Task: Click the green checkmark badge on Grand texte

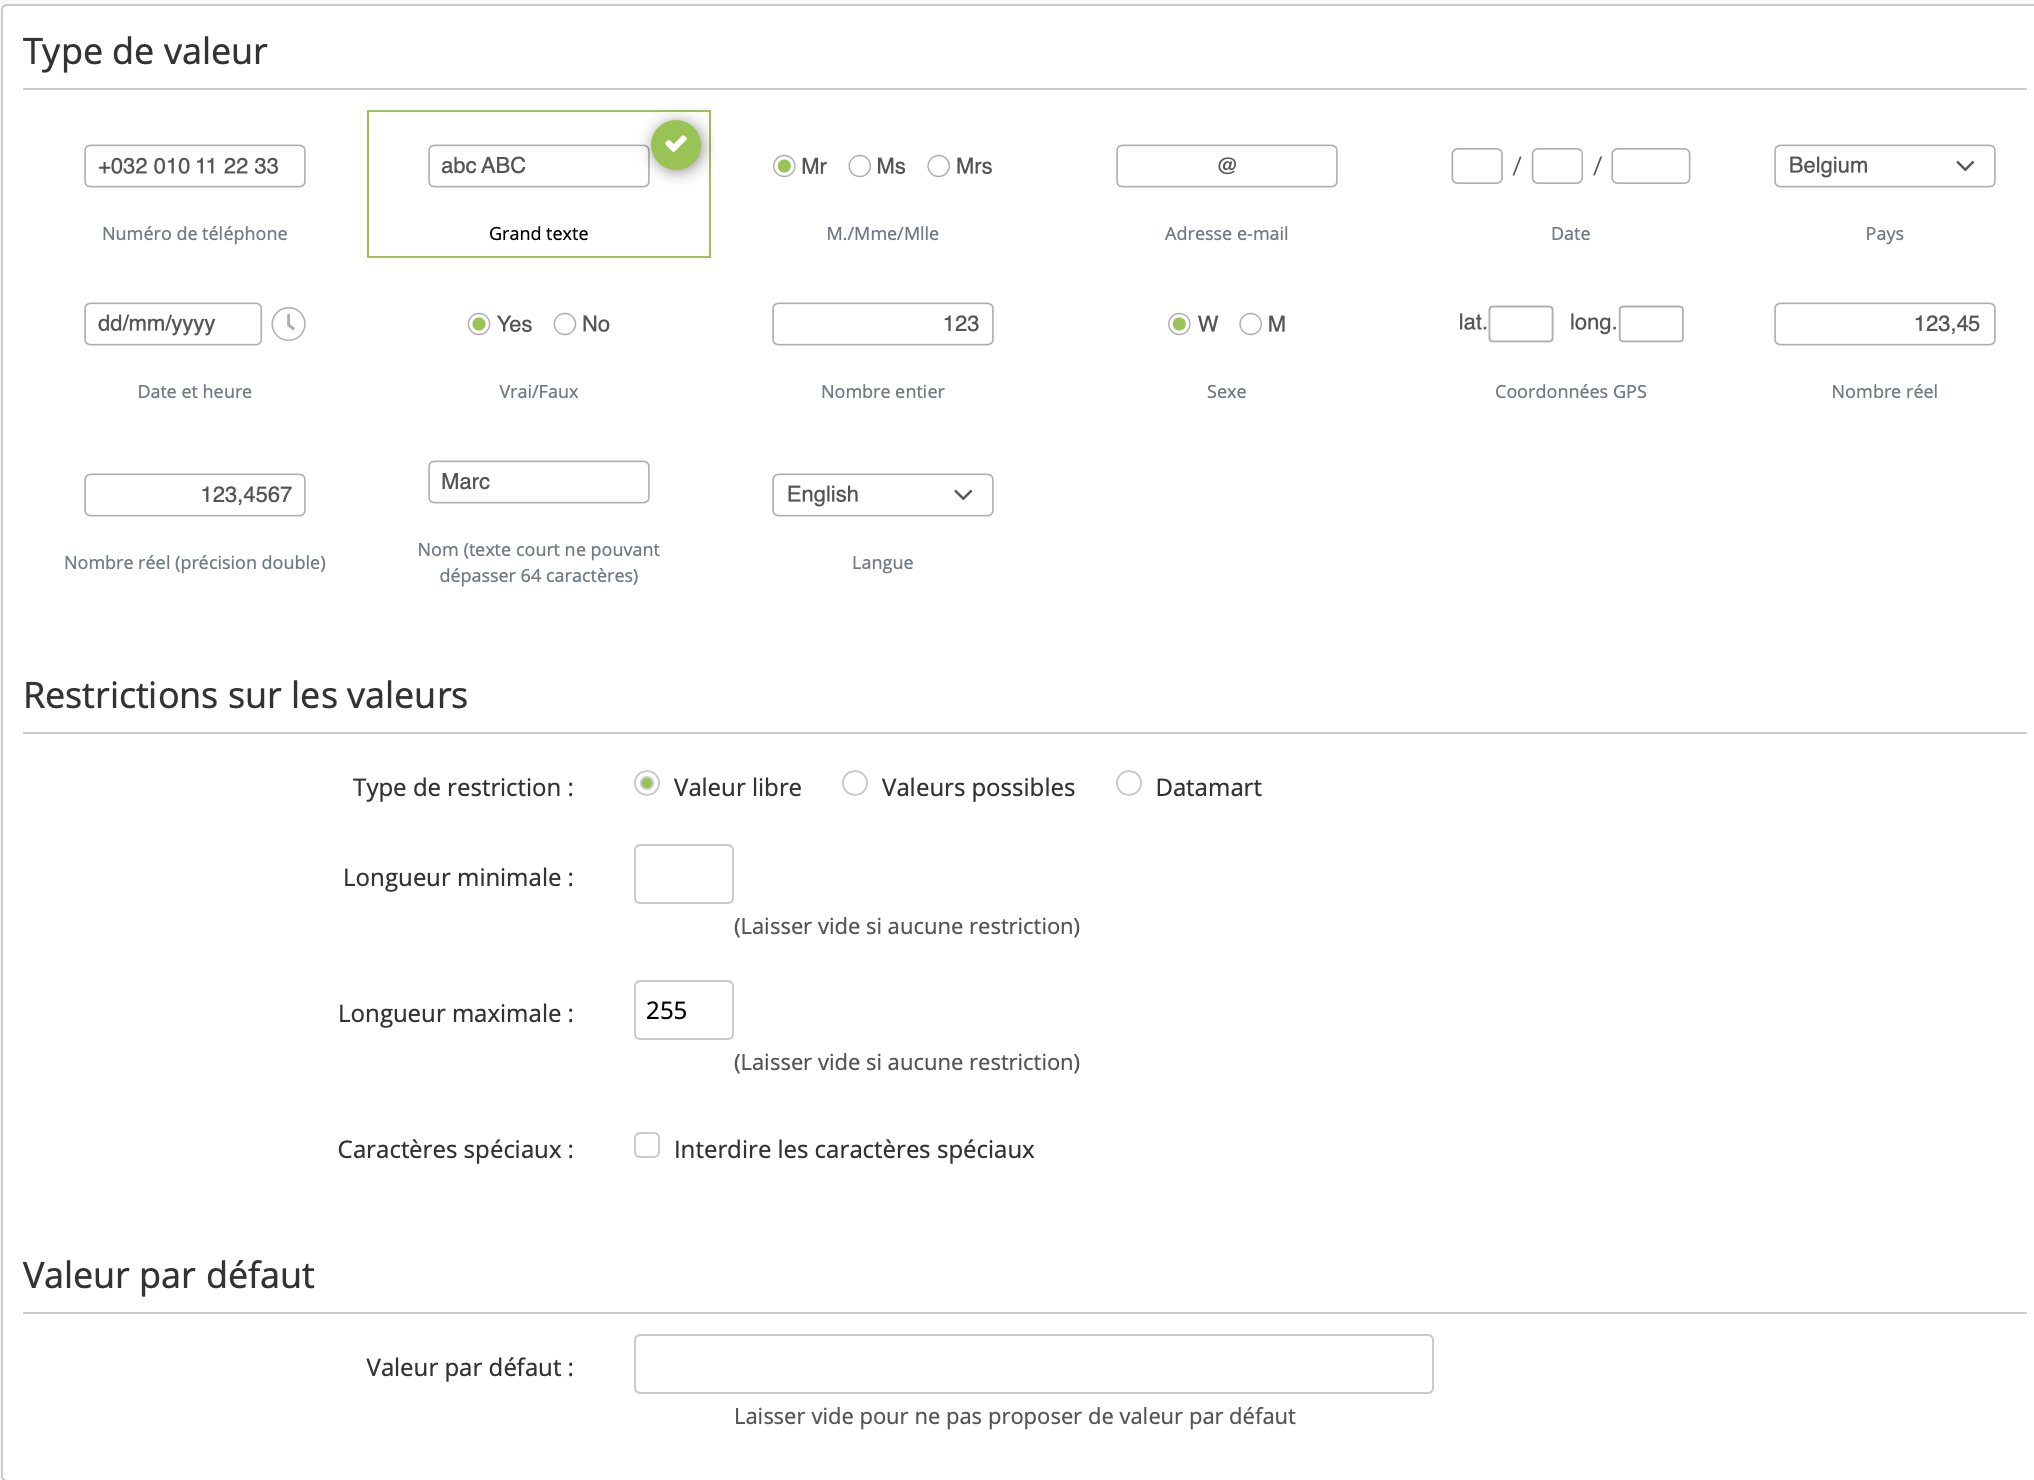Action: pos(676,145)
